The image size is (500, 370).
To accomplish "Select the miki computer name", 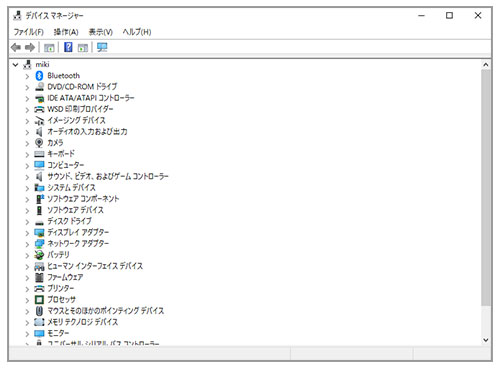I will click(42, 64).
